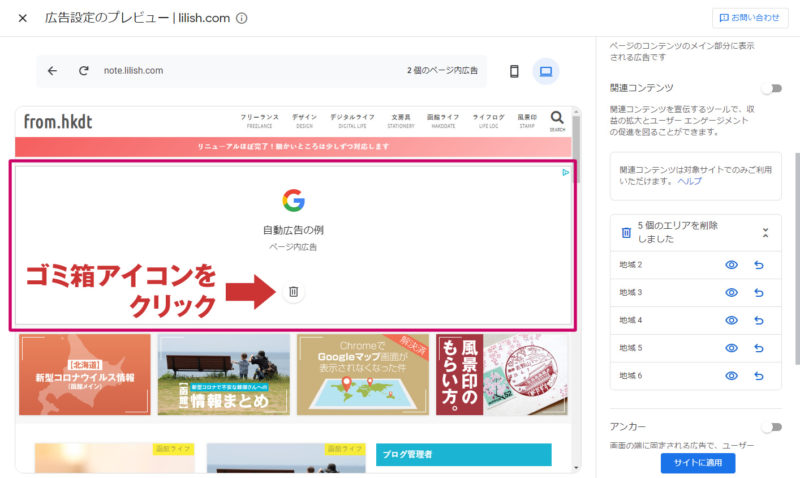Viewport: 800px width, 478px height.
Task: Click the pink renewal notice banner
Action: click(x=293, y=147)
